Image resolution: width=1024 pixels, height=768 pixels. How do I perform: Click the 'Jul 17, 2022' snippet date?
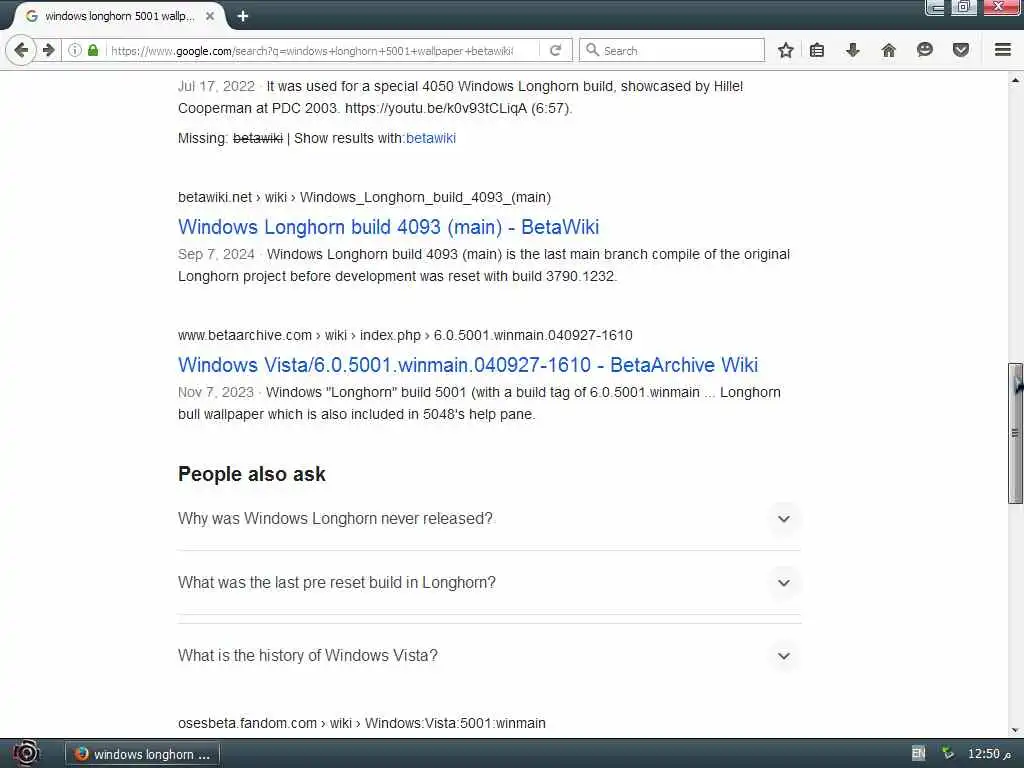[x=216, y=86]
